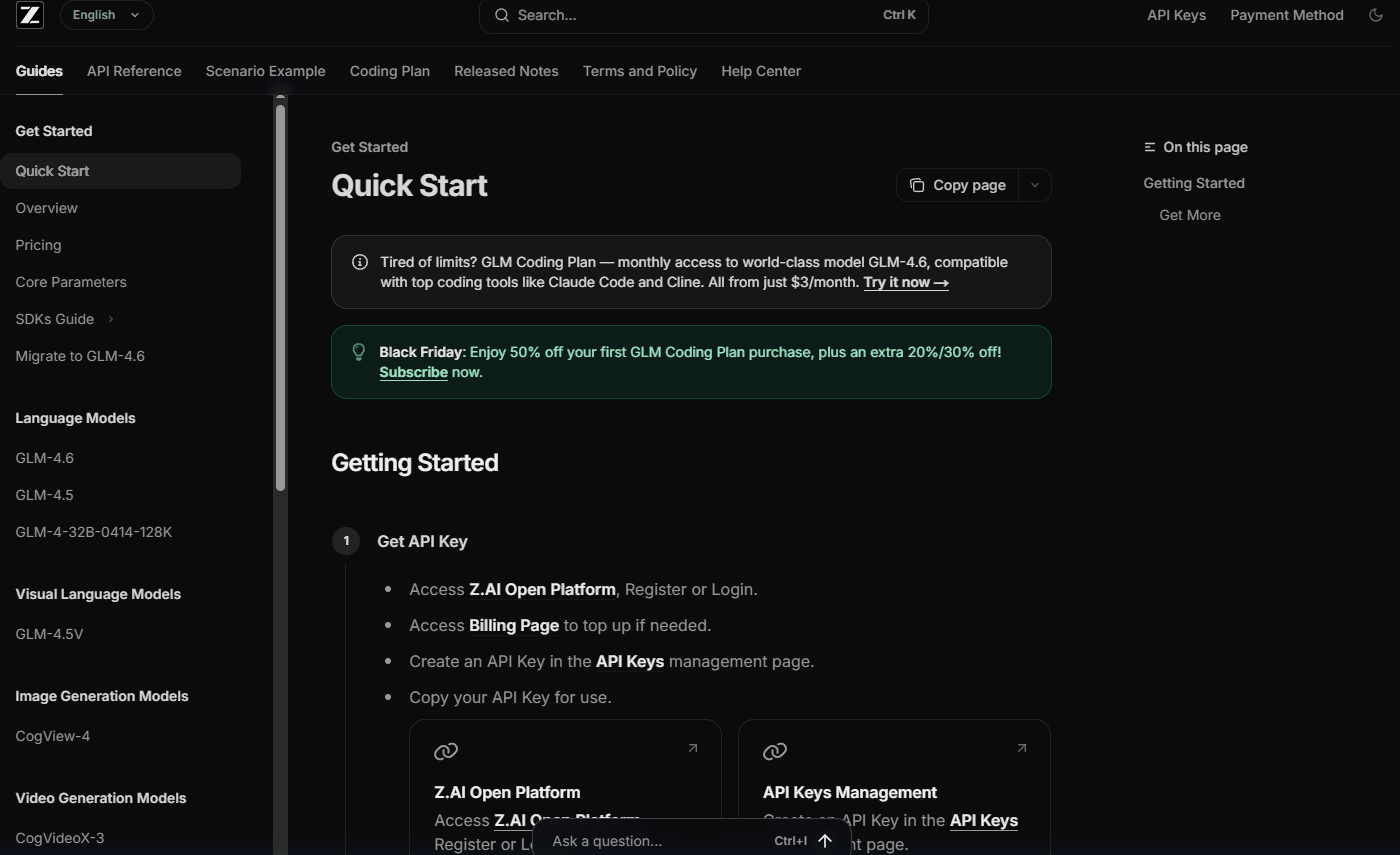Click the Try it now link
Image resolution: width=1400 pixels, height=855 pixels.
906,282
